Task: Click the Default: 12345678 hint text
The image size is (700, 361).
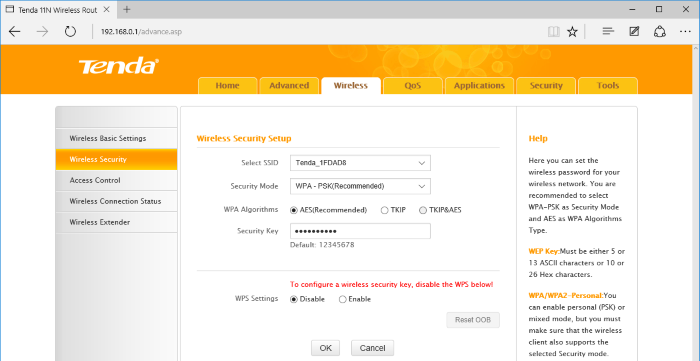Action: [x=322, y=245]
